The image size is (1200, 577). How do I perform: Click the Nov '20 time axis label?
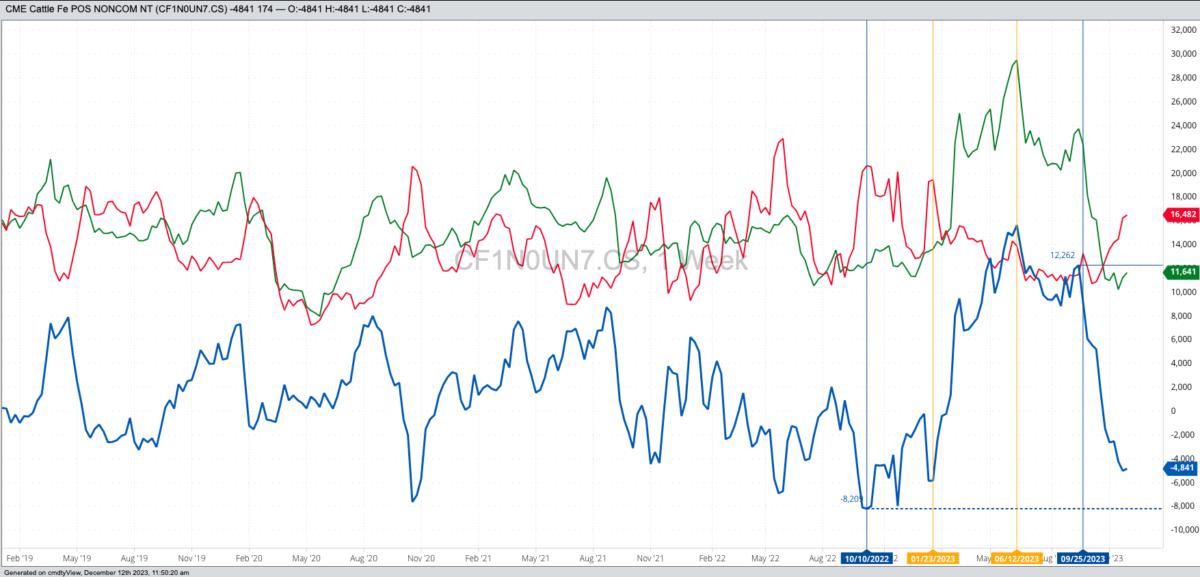(x=422, y=557)
